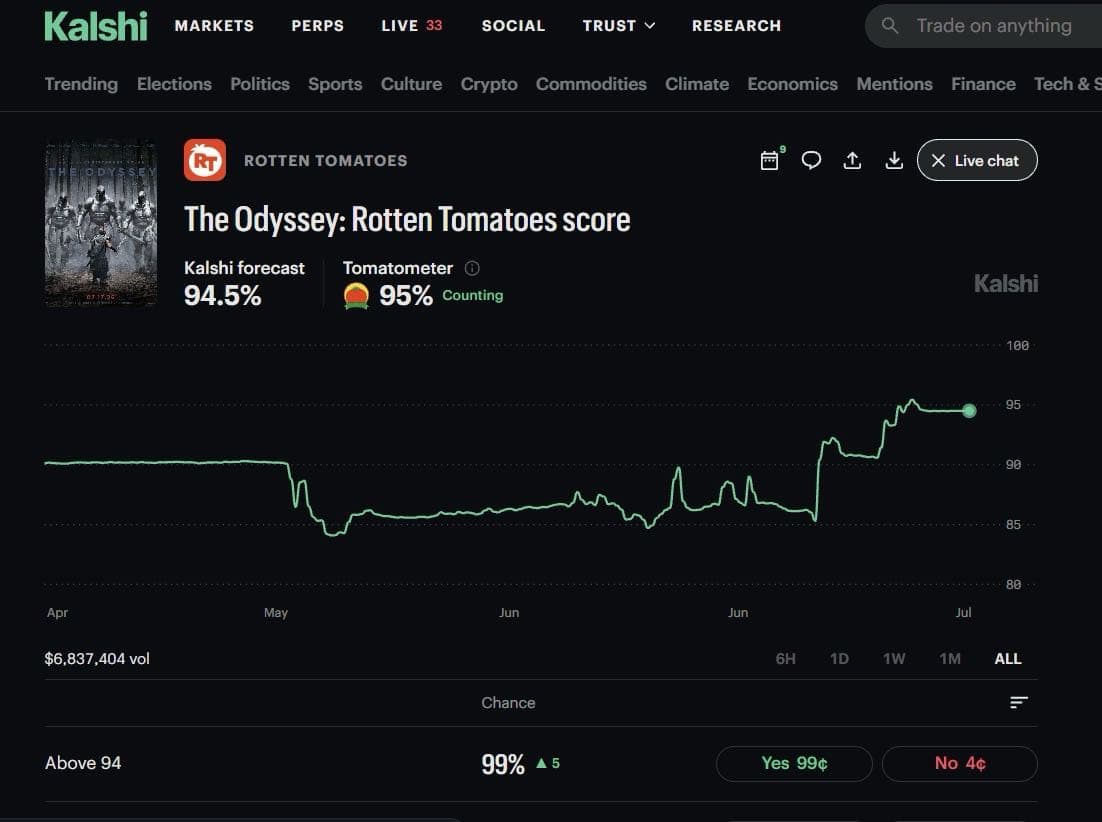Open the calendar icon with badge
This screenshot has height=822, width=1102.
coord(771,160)
